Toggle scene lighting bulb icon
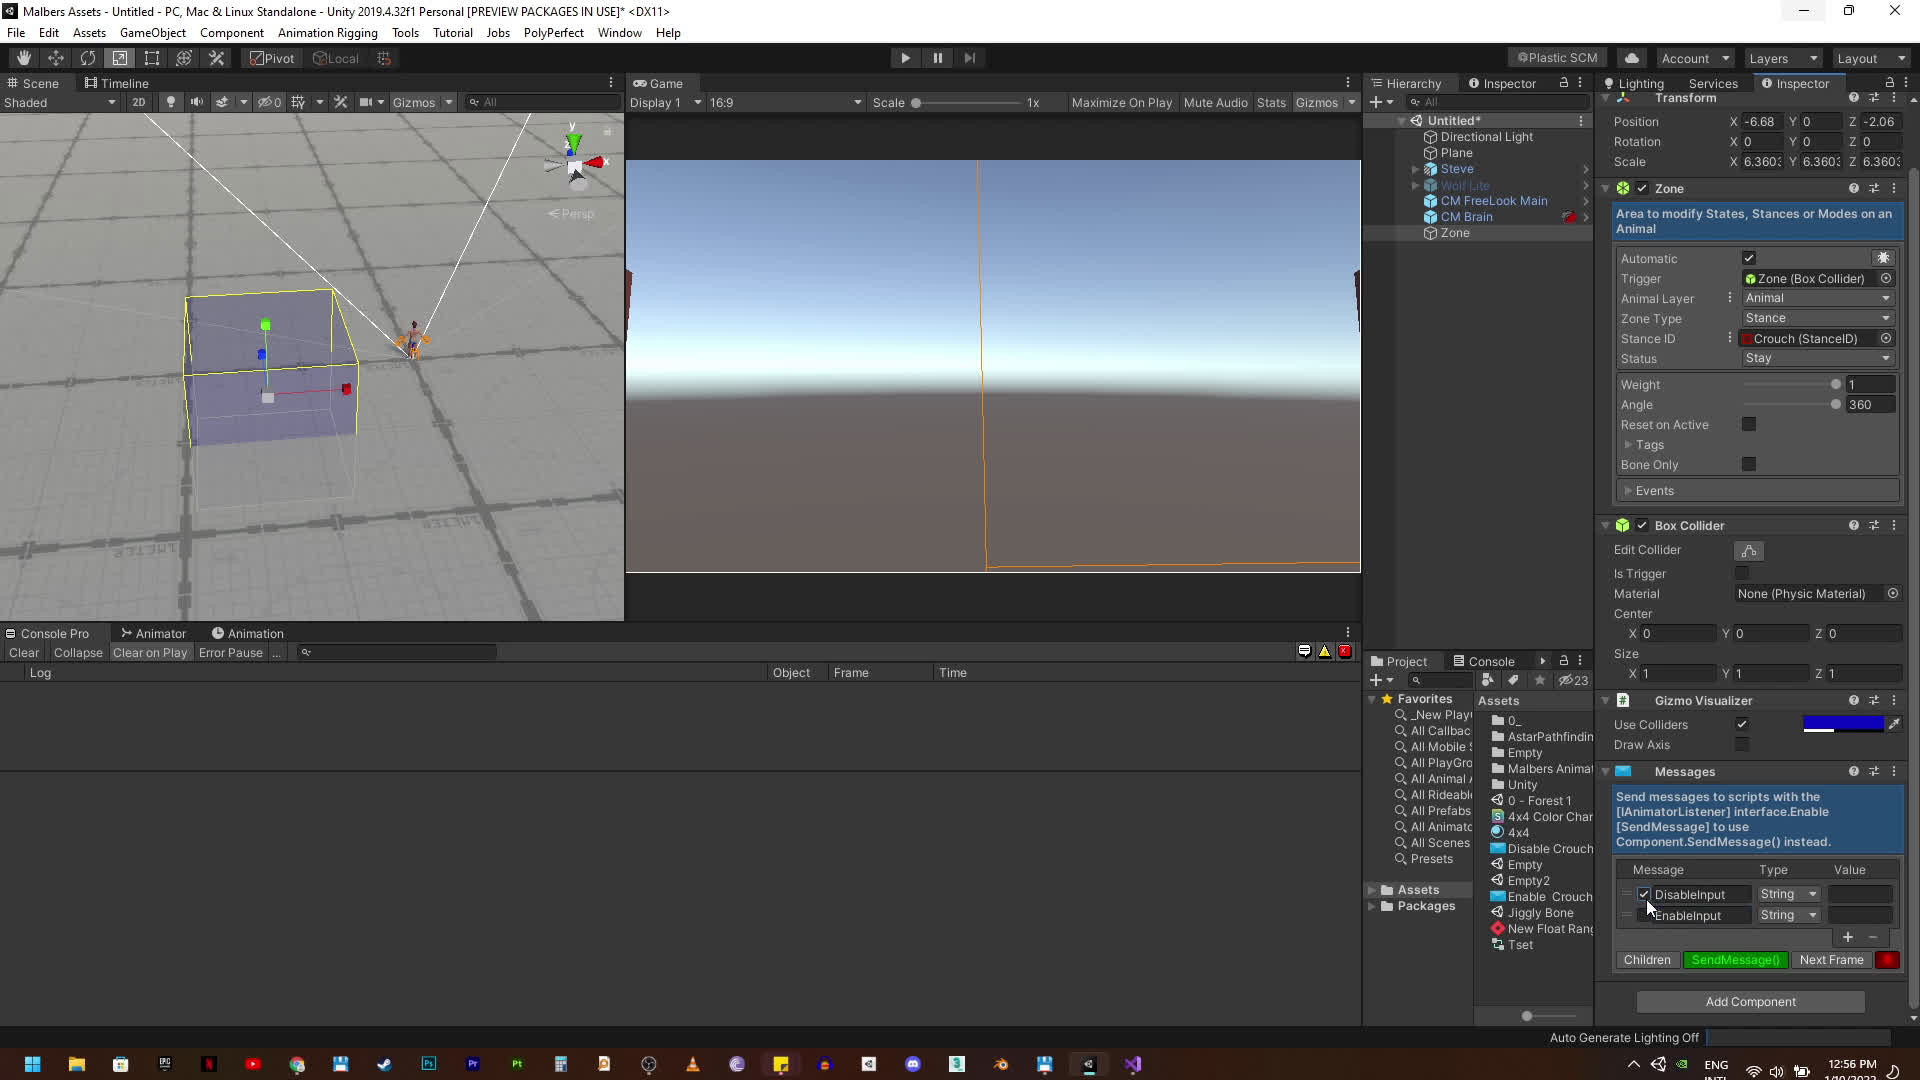The width and height of the screenshot is (1920, 1080). point(171,102)
